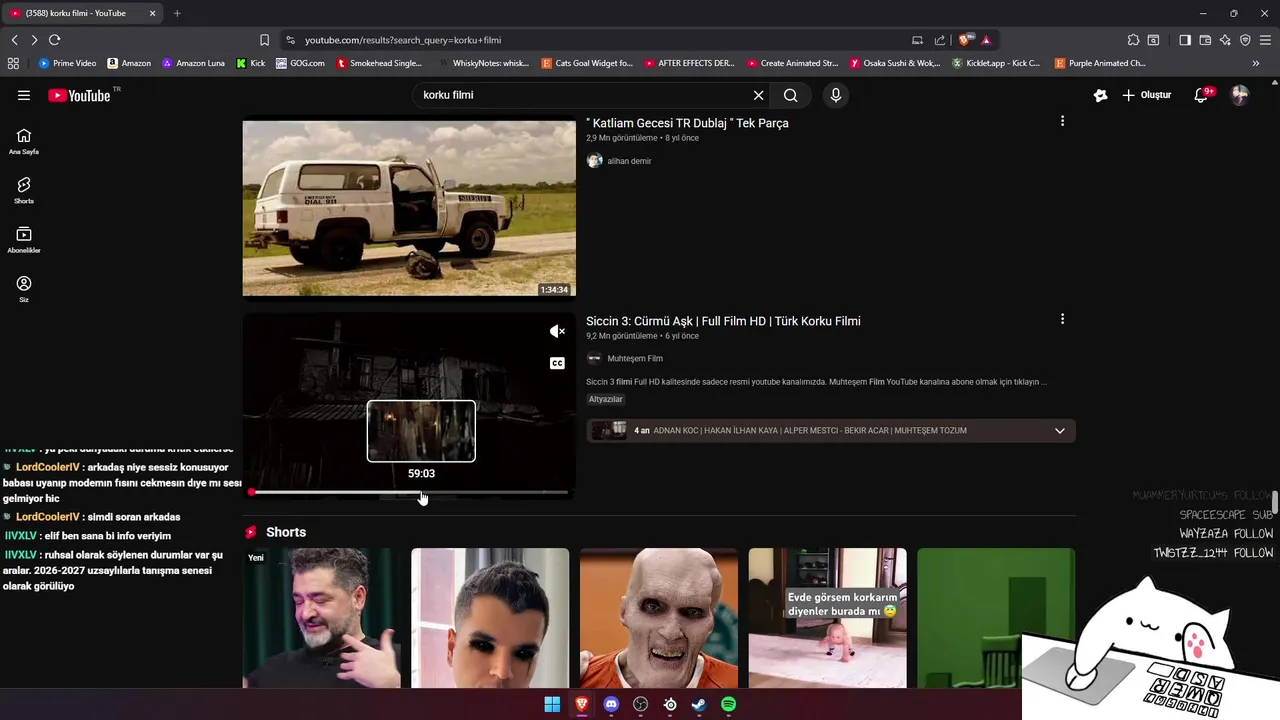The image size is (1280, 720).
Task: Open the first Short marked Yeni
Action: click(x=321, y=618)
